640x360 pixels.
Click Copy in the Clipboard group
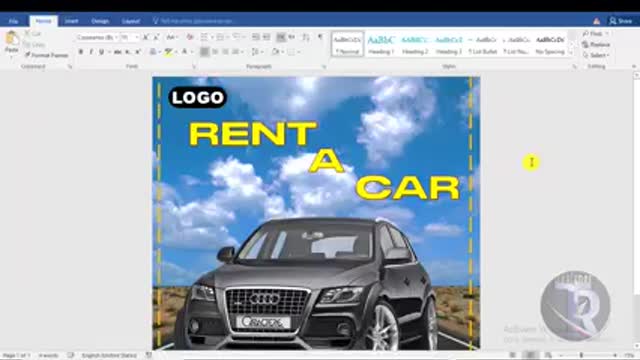coord(34,44)
